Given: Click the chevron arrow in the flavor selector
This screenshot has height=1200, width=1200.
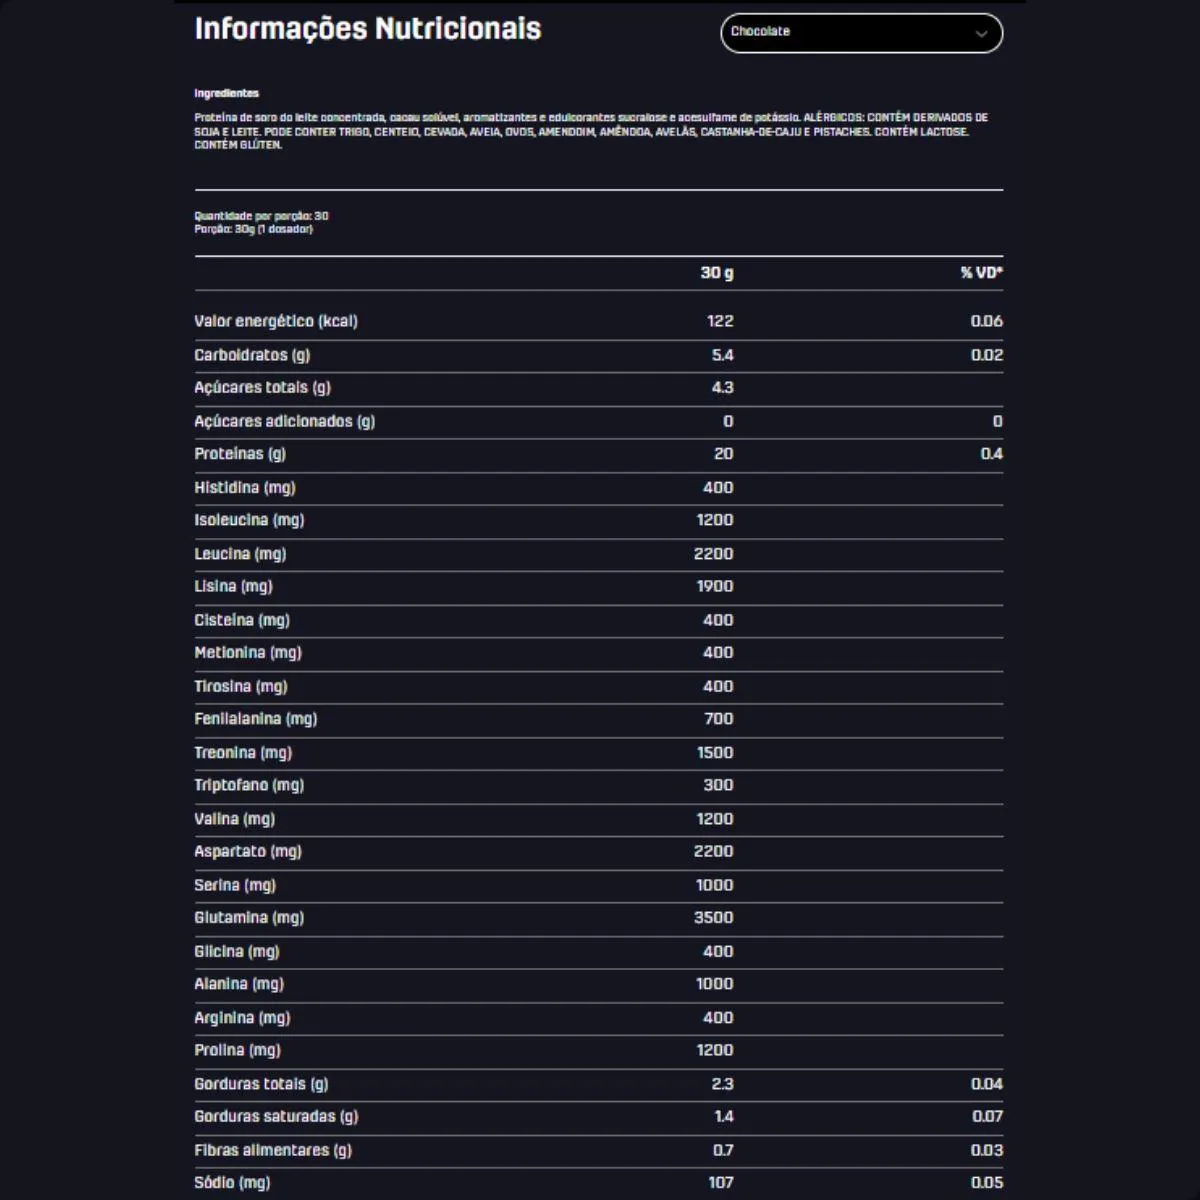Looking at the screenshot, I should point(981,34).
